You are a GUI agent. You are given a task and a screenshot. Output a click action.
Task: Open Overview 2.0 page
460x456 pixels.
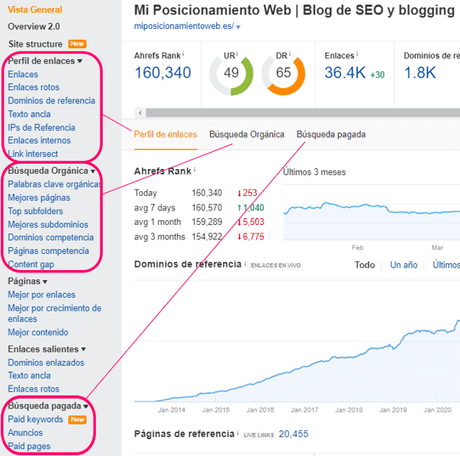(34, 26)
